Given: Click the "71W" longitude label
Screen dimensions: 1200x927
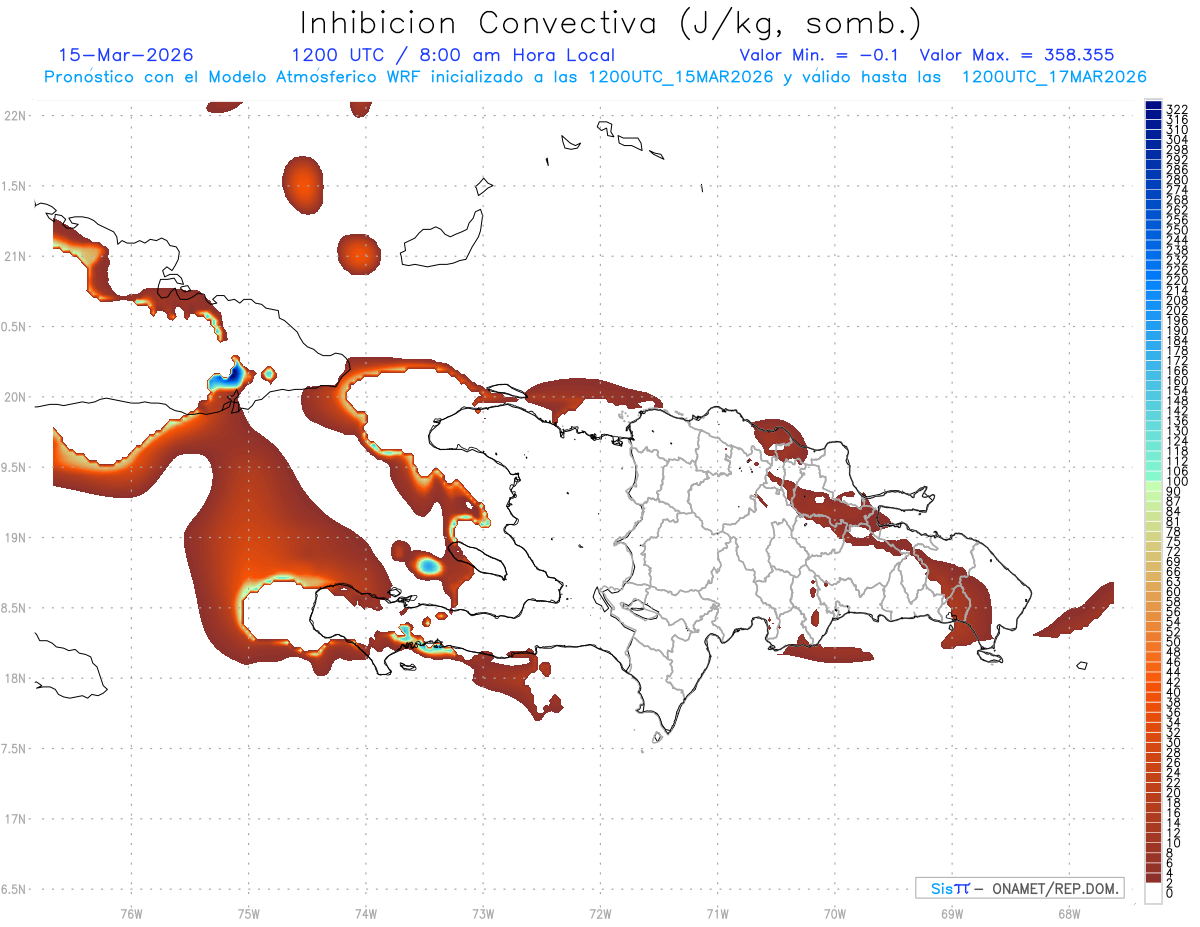Looking at the screenshot, I should [717, 913].
